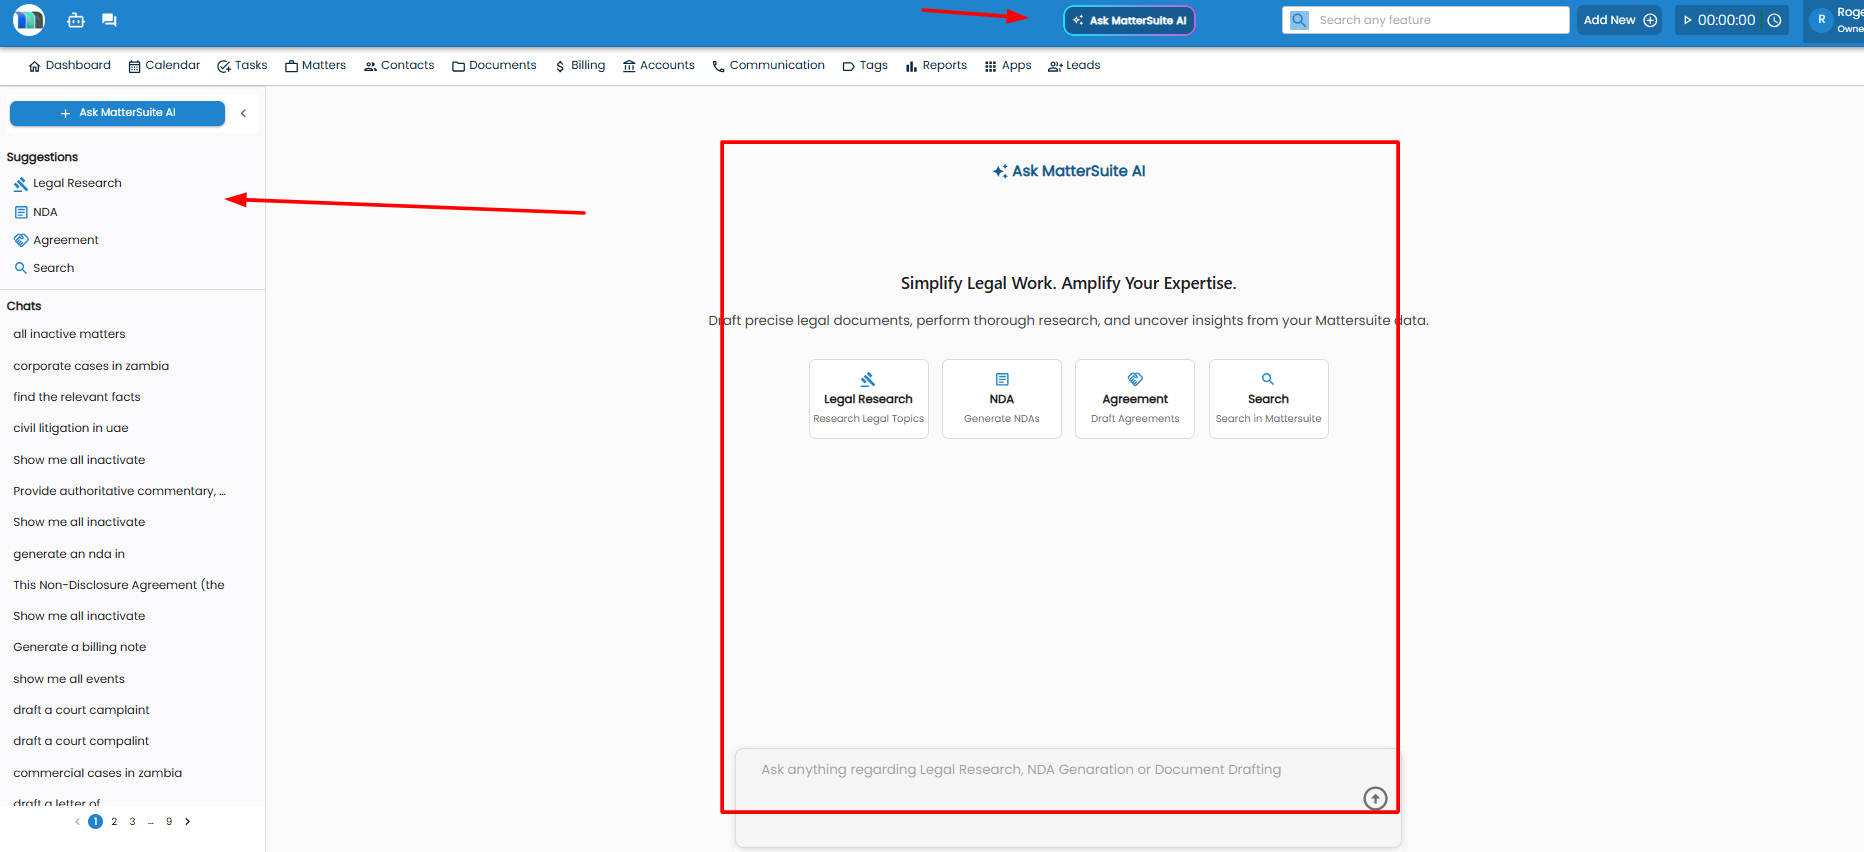Start the timer with play icon

(x=1688, y=20)
